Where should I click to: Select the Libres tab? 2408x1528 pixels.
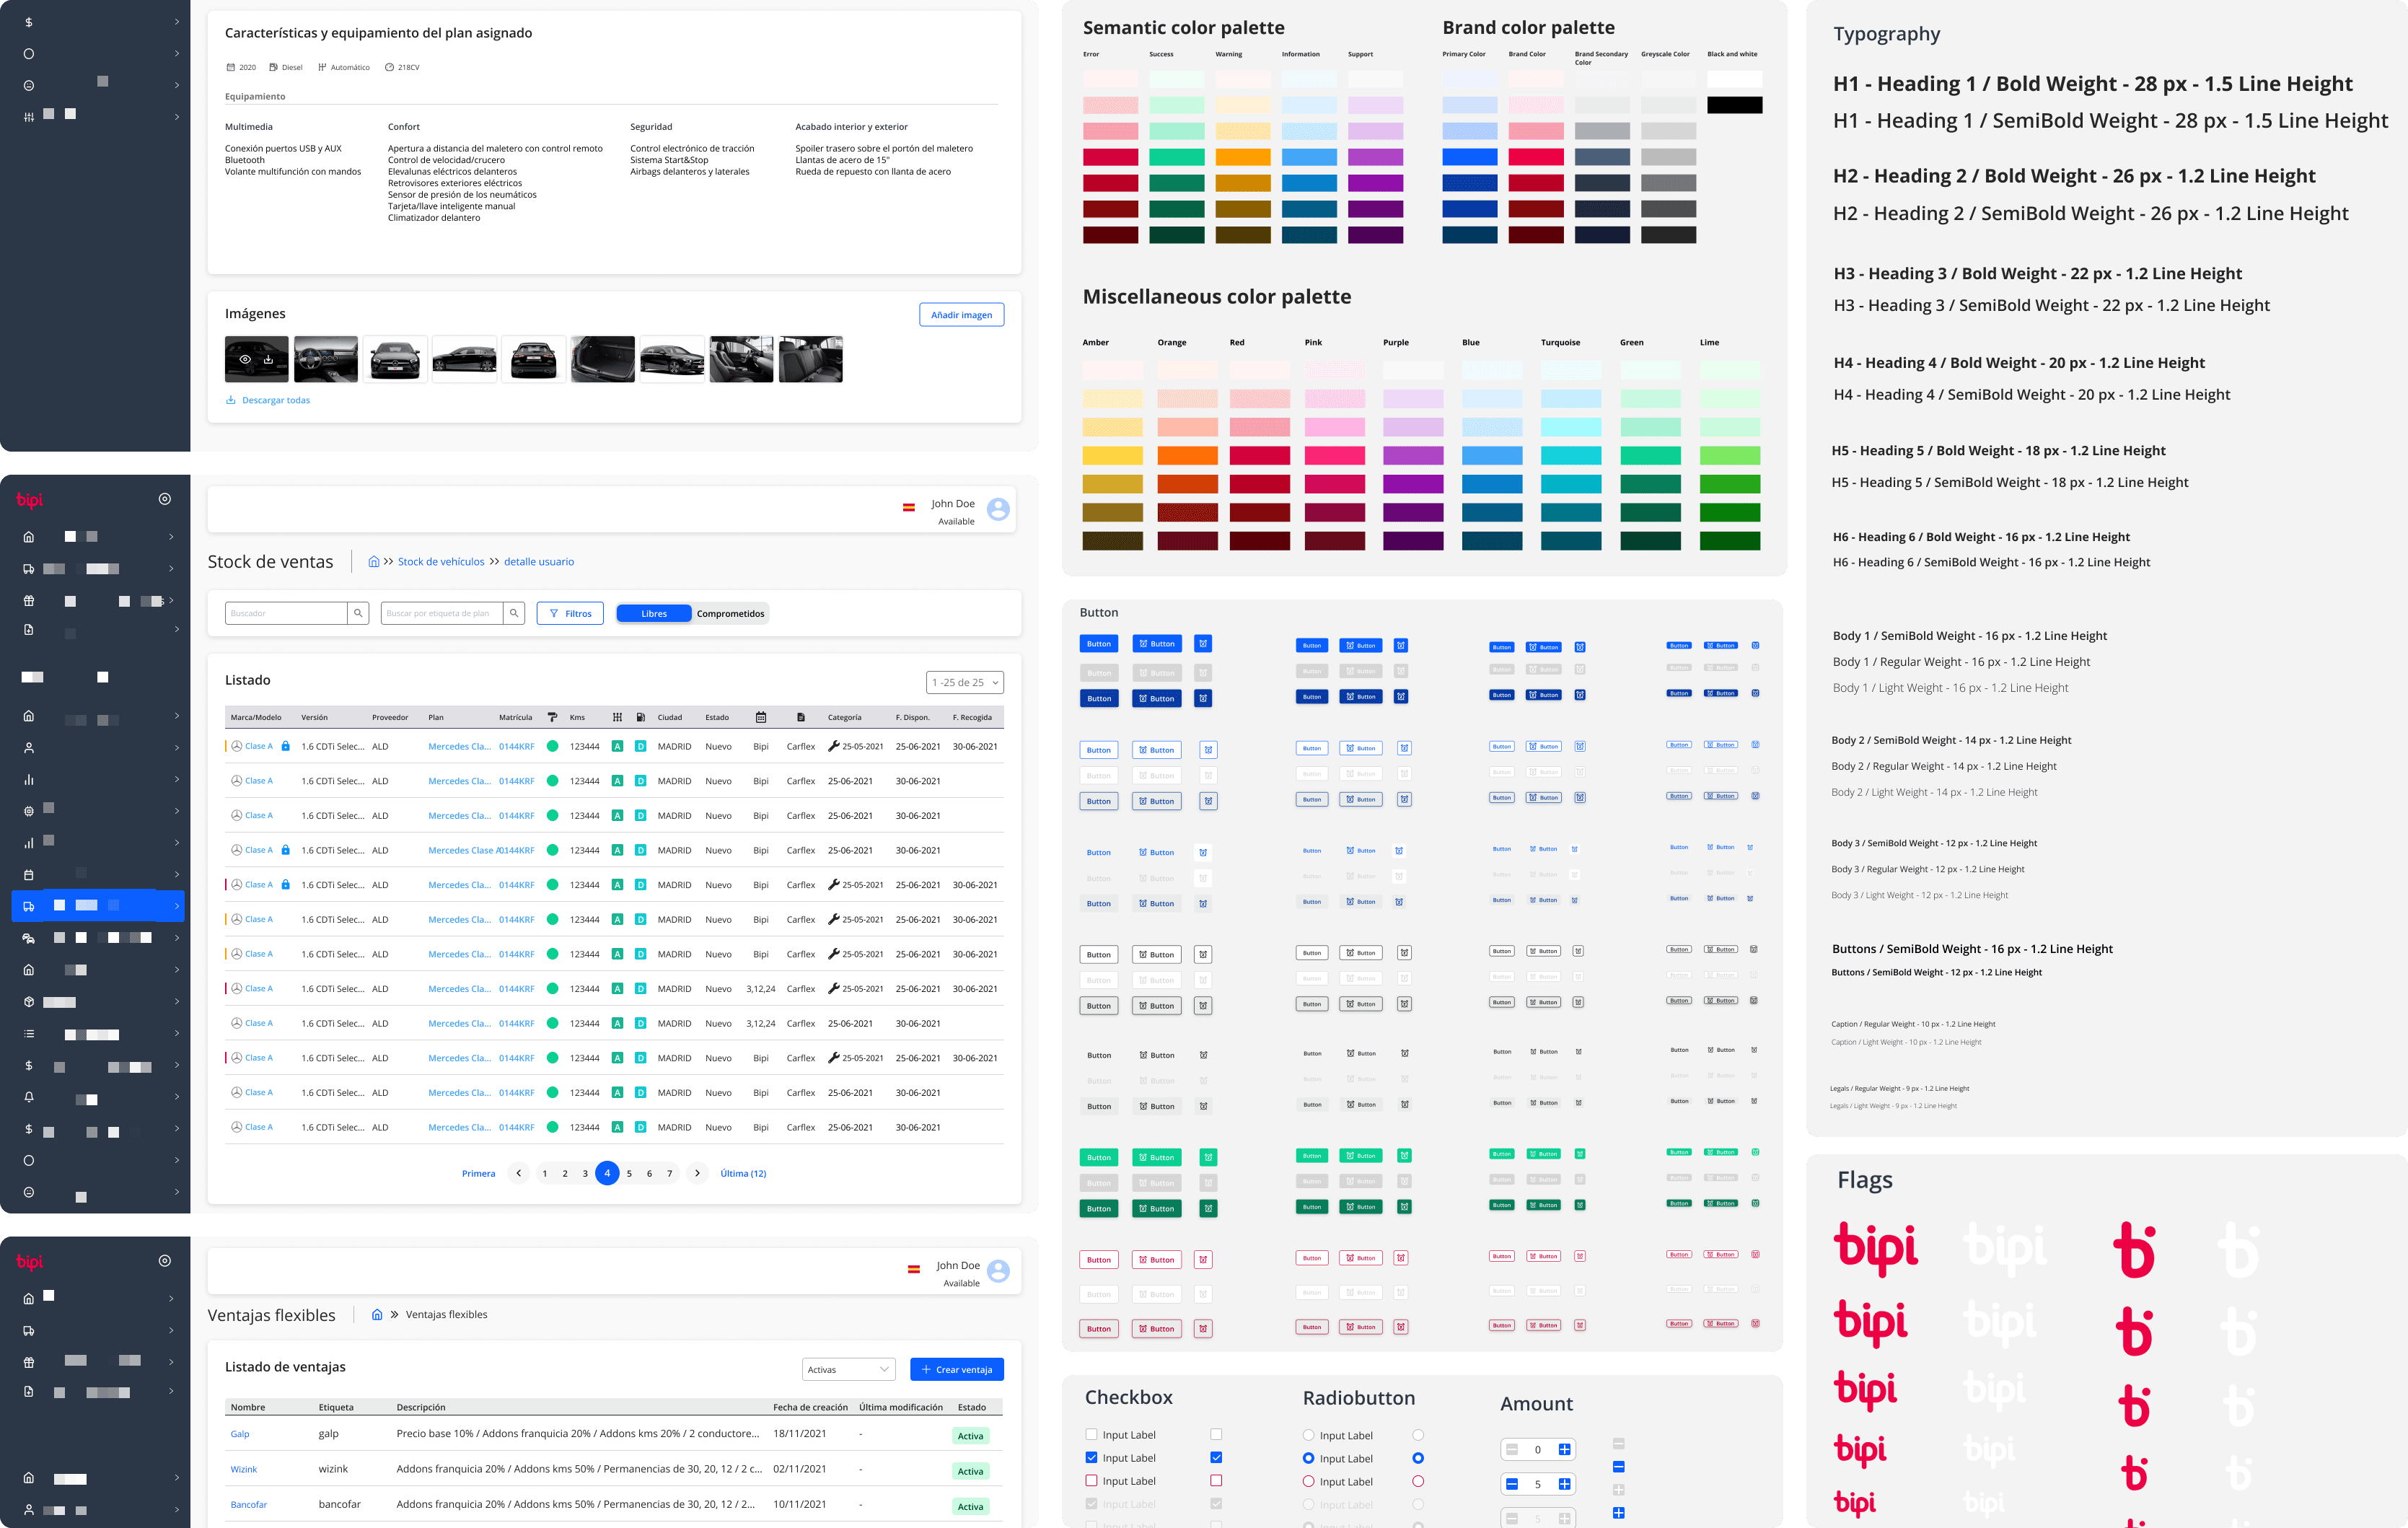click(x=654, y=614)
